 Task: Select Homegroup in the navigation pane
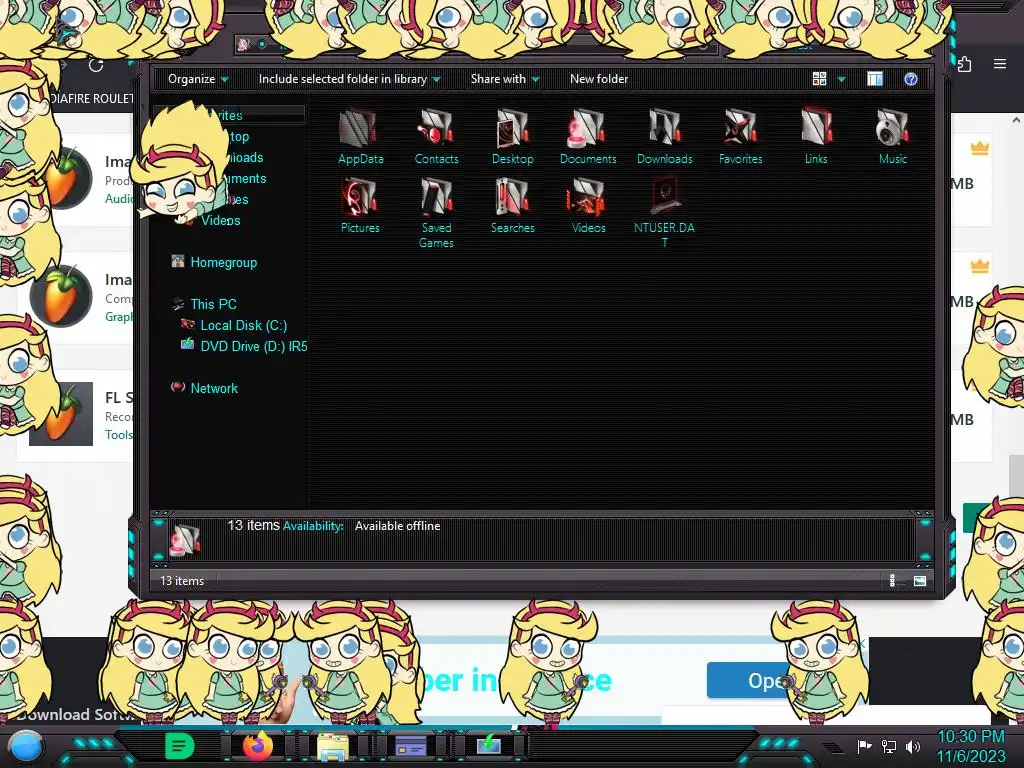(214, 263)
